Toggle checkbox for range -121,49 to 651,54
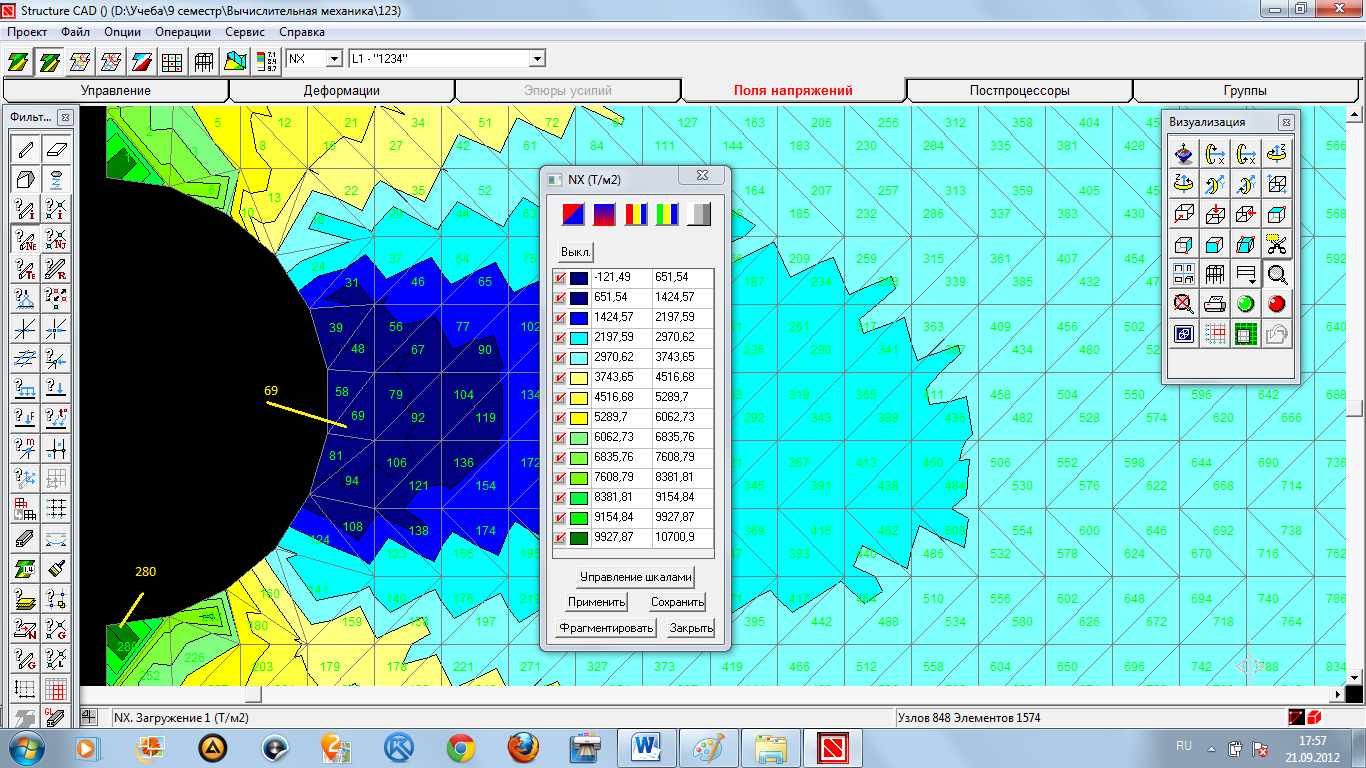Screen dimensions: 1366x768 (560, 277)
